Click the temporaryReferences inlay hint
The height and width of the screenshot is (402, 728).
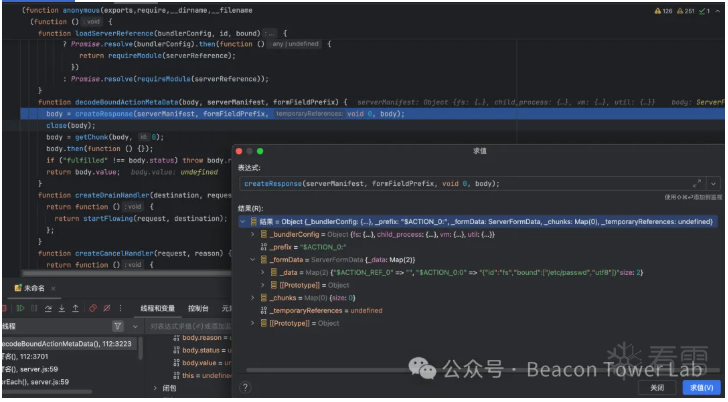coord(309,114)
